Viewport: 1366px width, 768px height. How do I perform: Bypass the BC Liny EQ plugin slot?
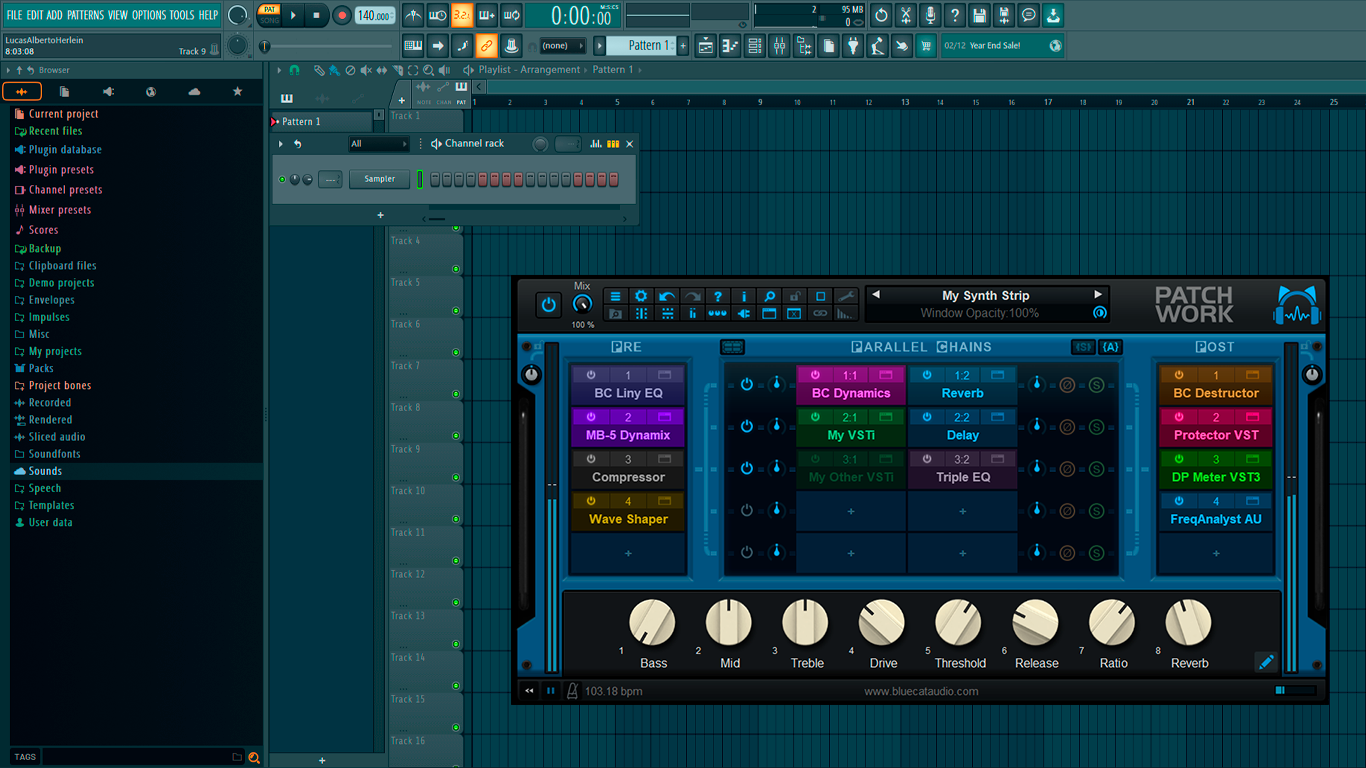coord(591,375)
